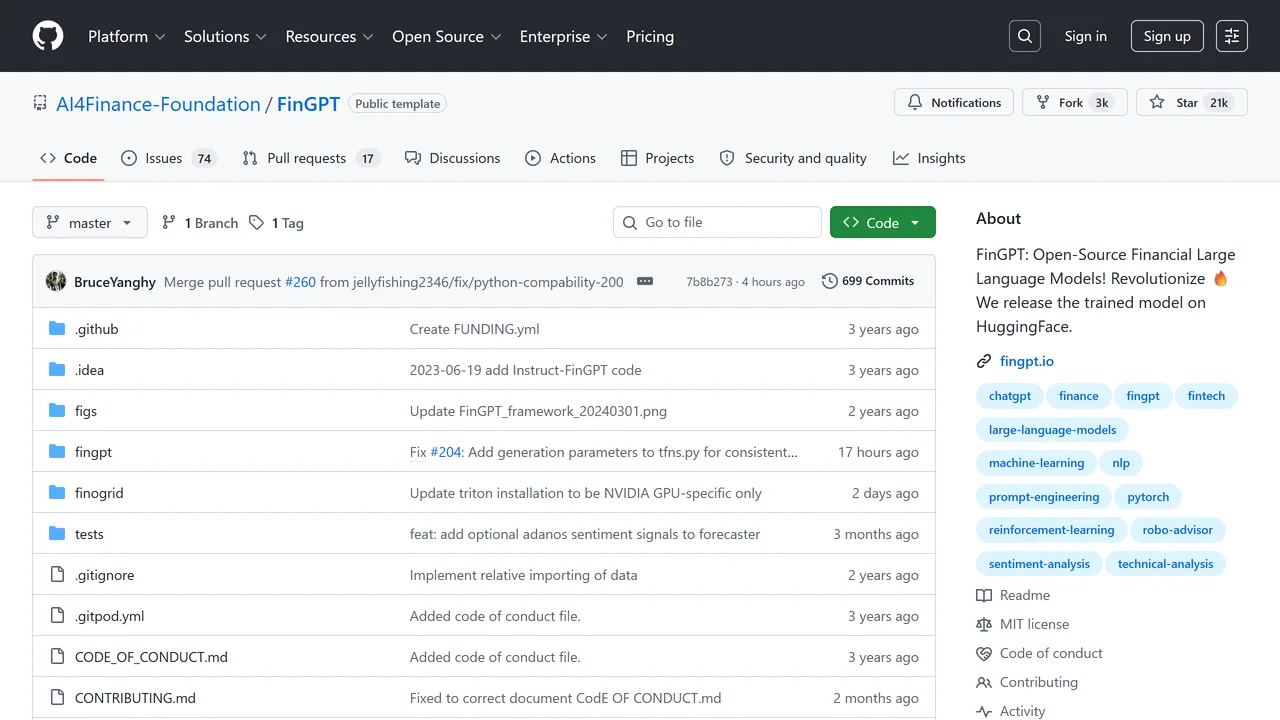Viewport: 1280px width, 720px height.
Task: Open the green Code dropdown button
Action: click(x=883, y=222)
